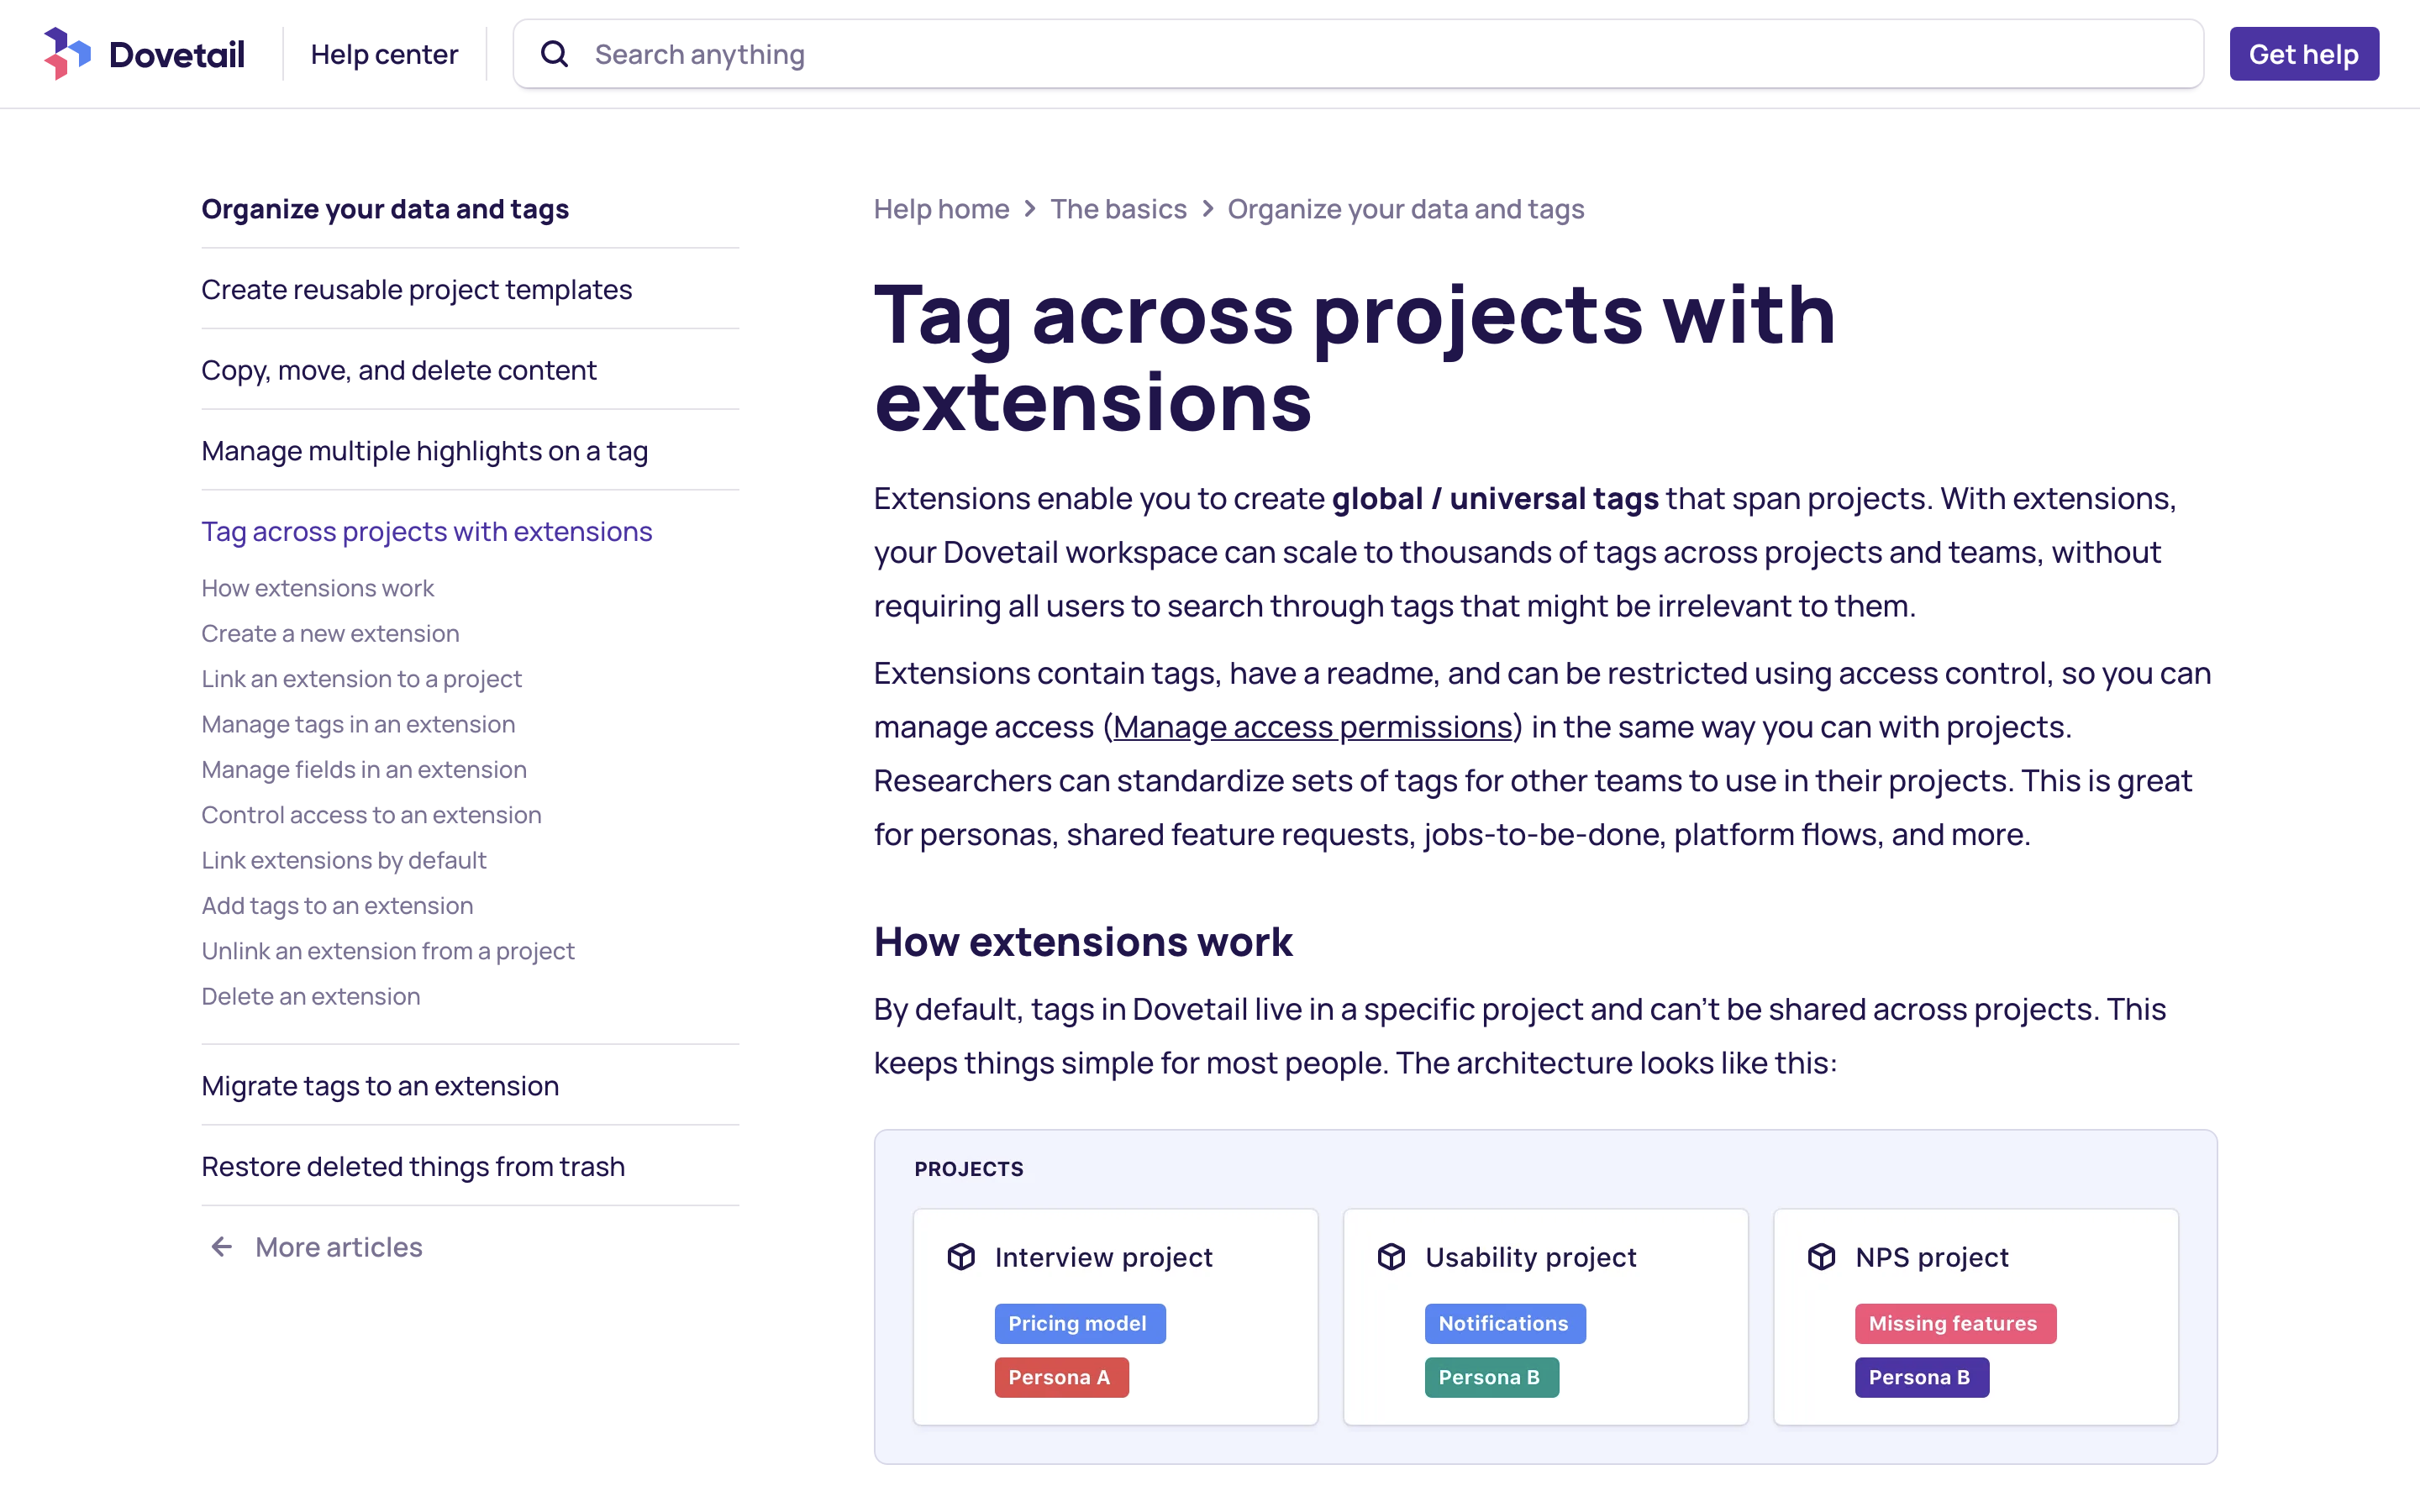This screenshot has width=2420, height=1512.
Task: Click the cube icon beside Interview project
Action: pyautogui.click(x=961, y=1257)
